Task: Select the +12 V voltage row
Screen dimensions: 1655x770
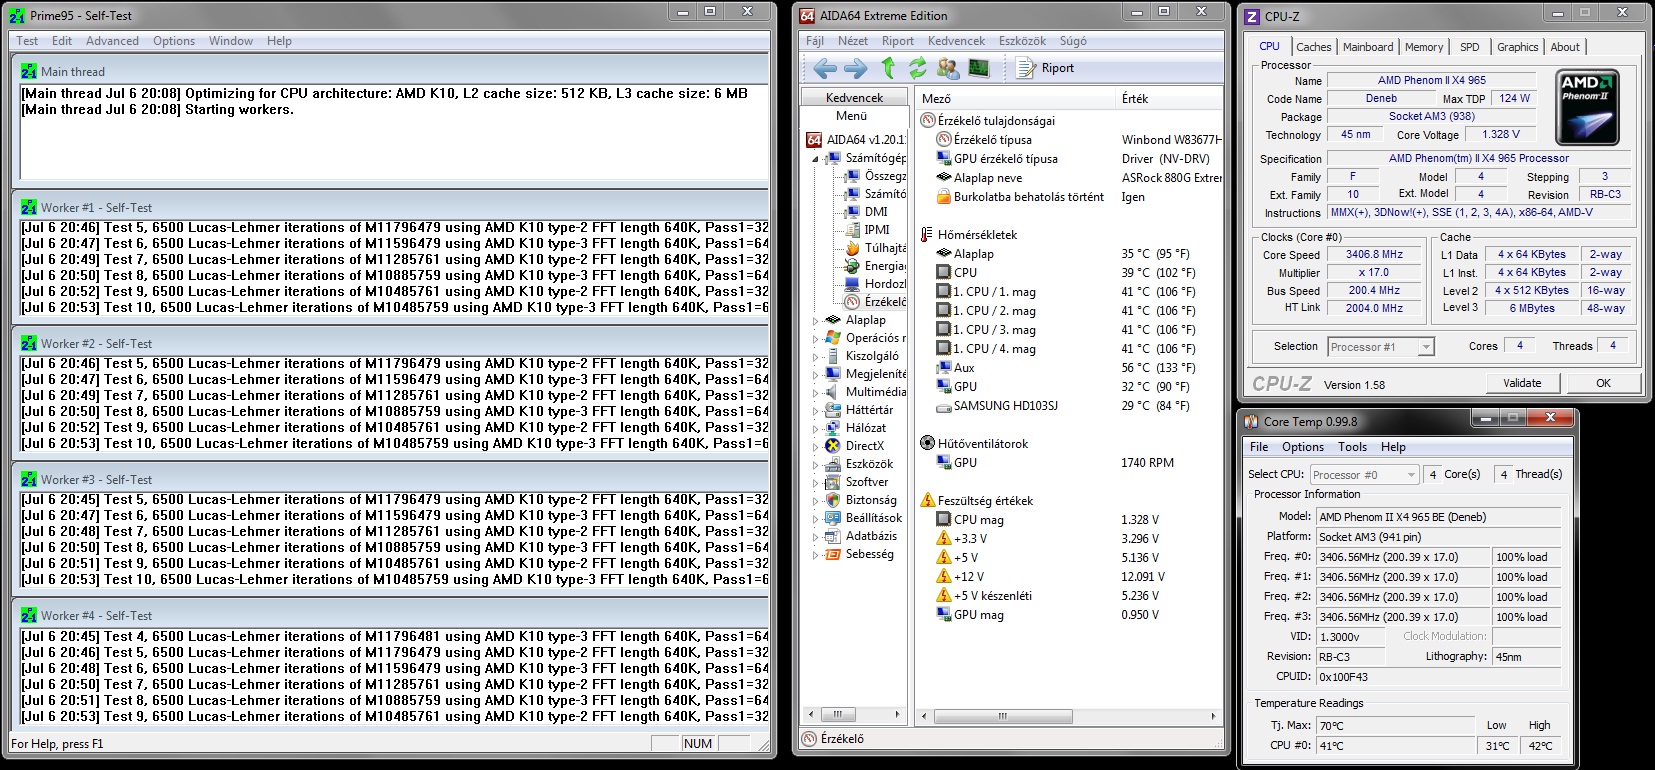Action: pos(1069,577)
